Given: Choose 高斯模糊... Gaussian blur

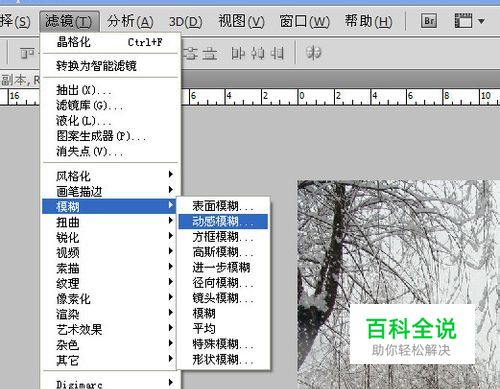Looking at the screenshot, I should tap(223, 252).
